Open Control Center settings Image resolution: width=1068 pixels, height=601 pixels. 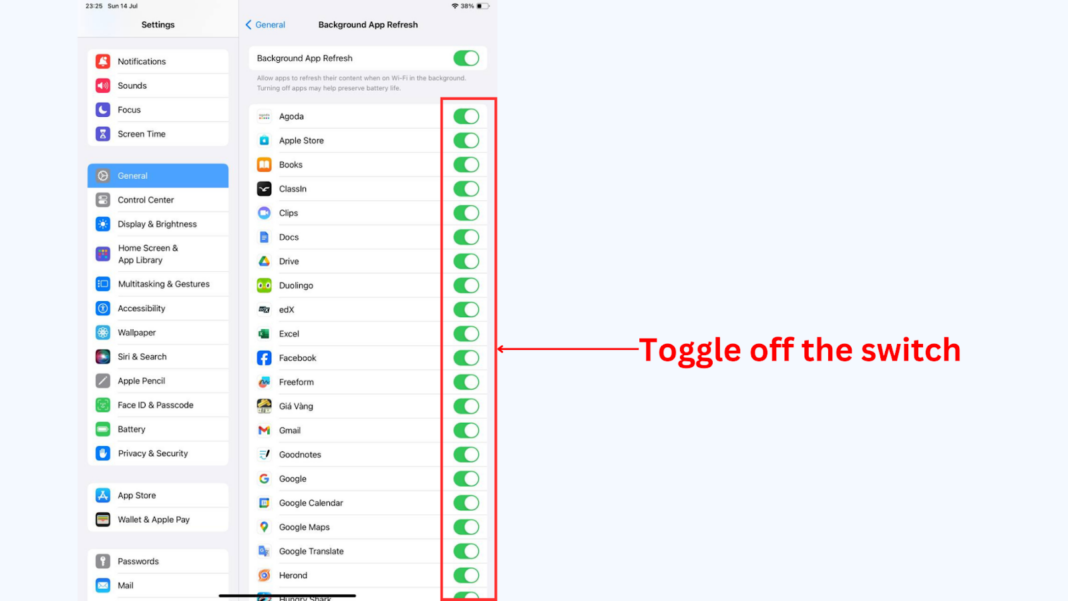[158, 200]
